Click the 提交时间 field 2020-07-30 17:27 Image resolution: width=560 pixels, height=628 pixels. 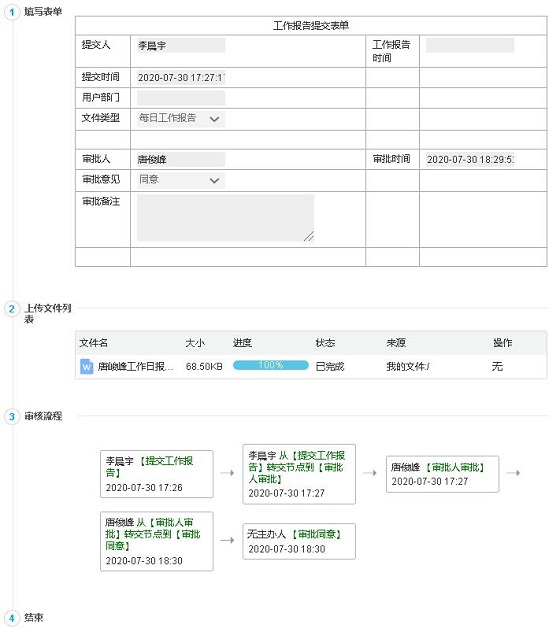[181, 77]
